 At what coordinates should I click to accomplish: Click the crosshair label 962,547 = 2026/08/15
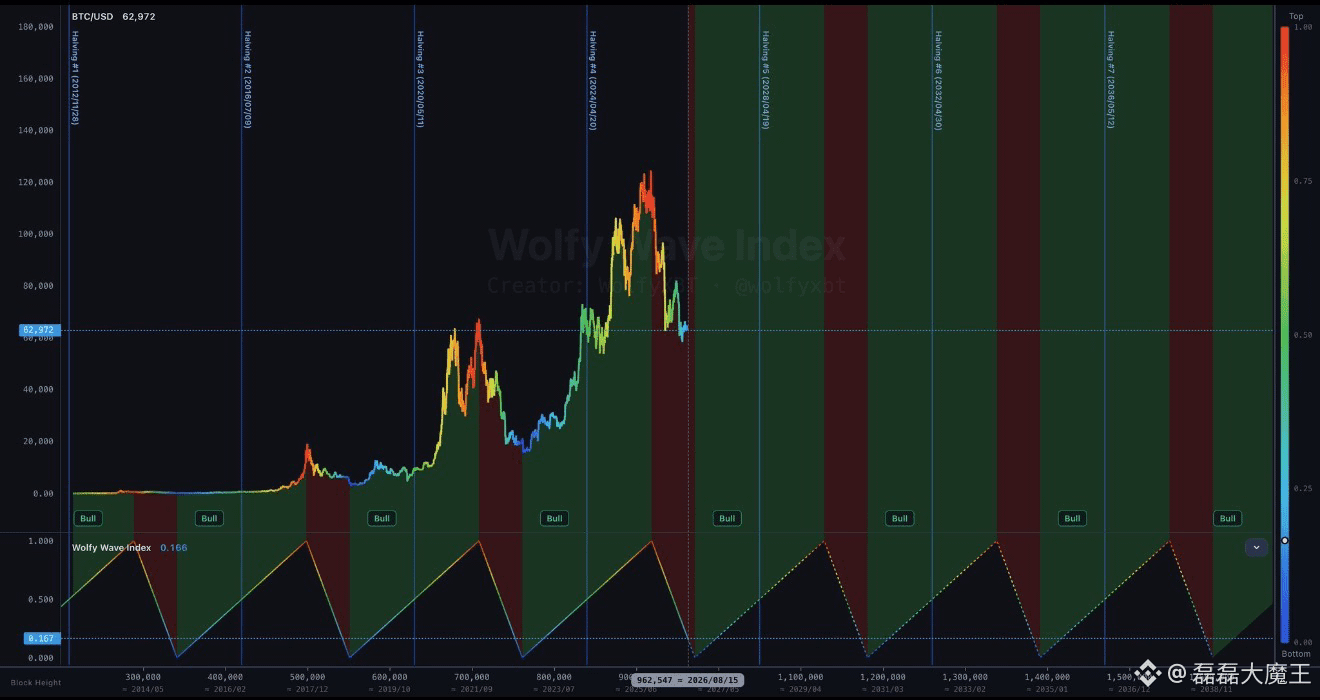(x=687, y=679)
